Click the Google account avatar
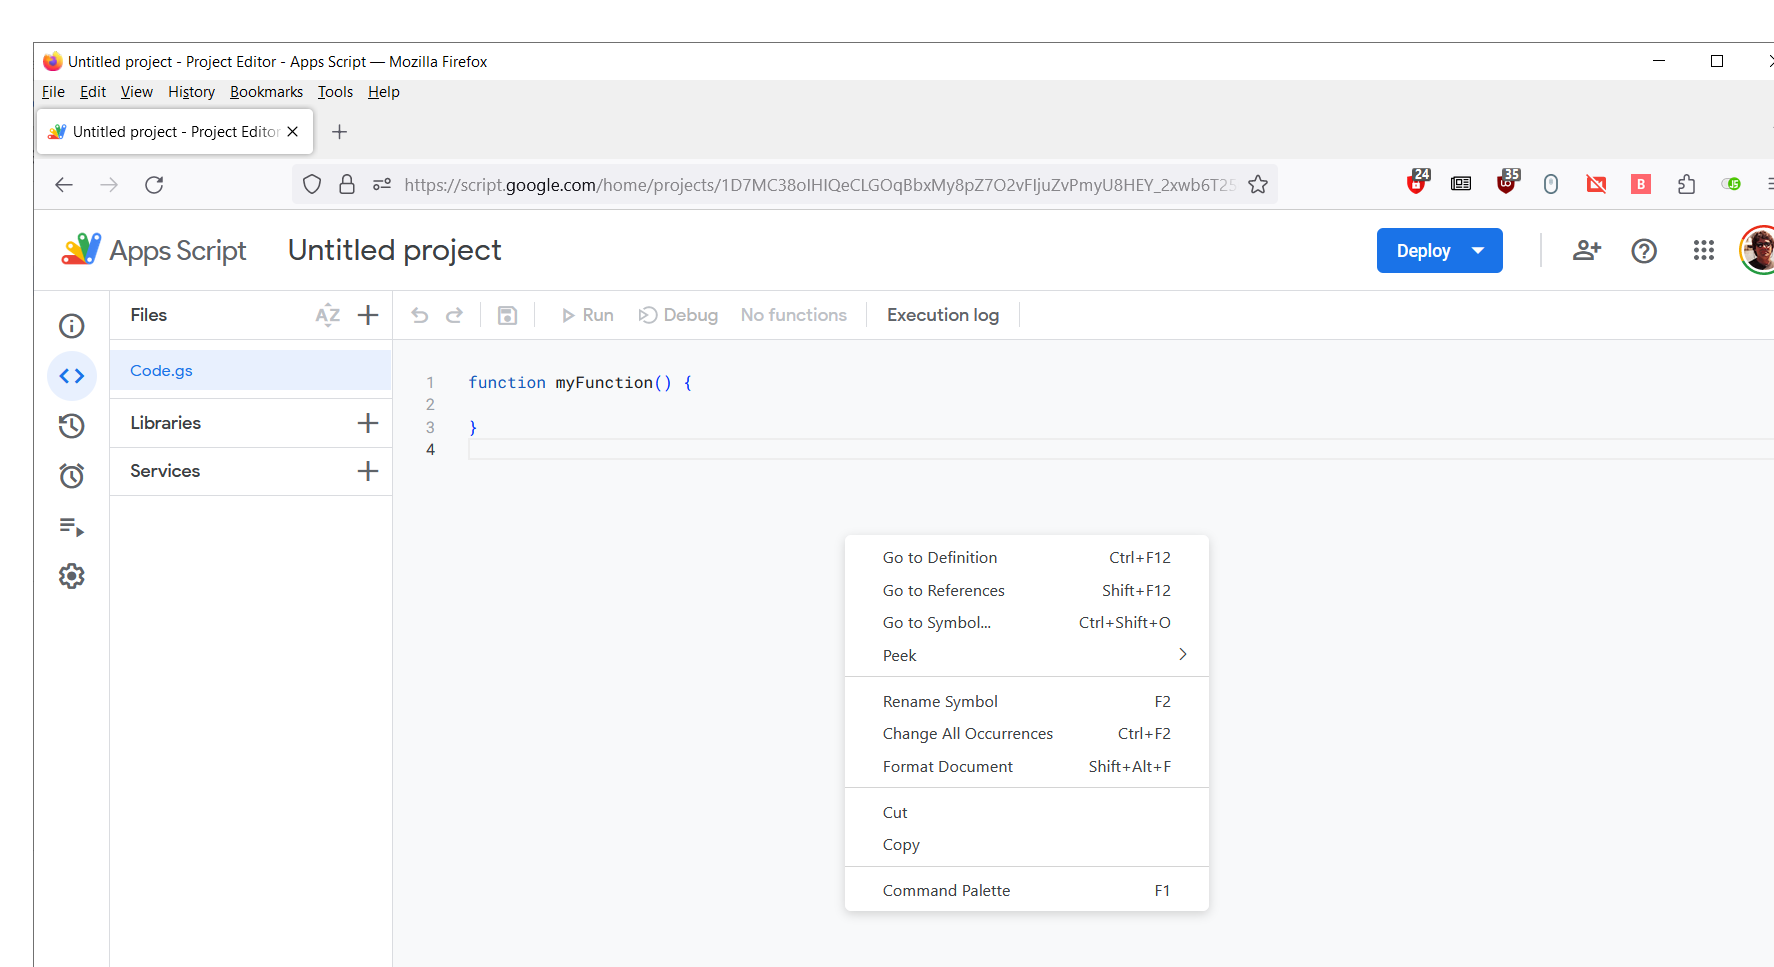1774x967 pixels. pos(1758,250)
